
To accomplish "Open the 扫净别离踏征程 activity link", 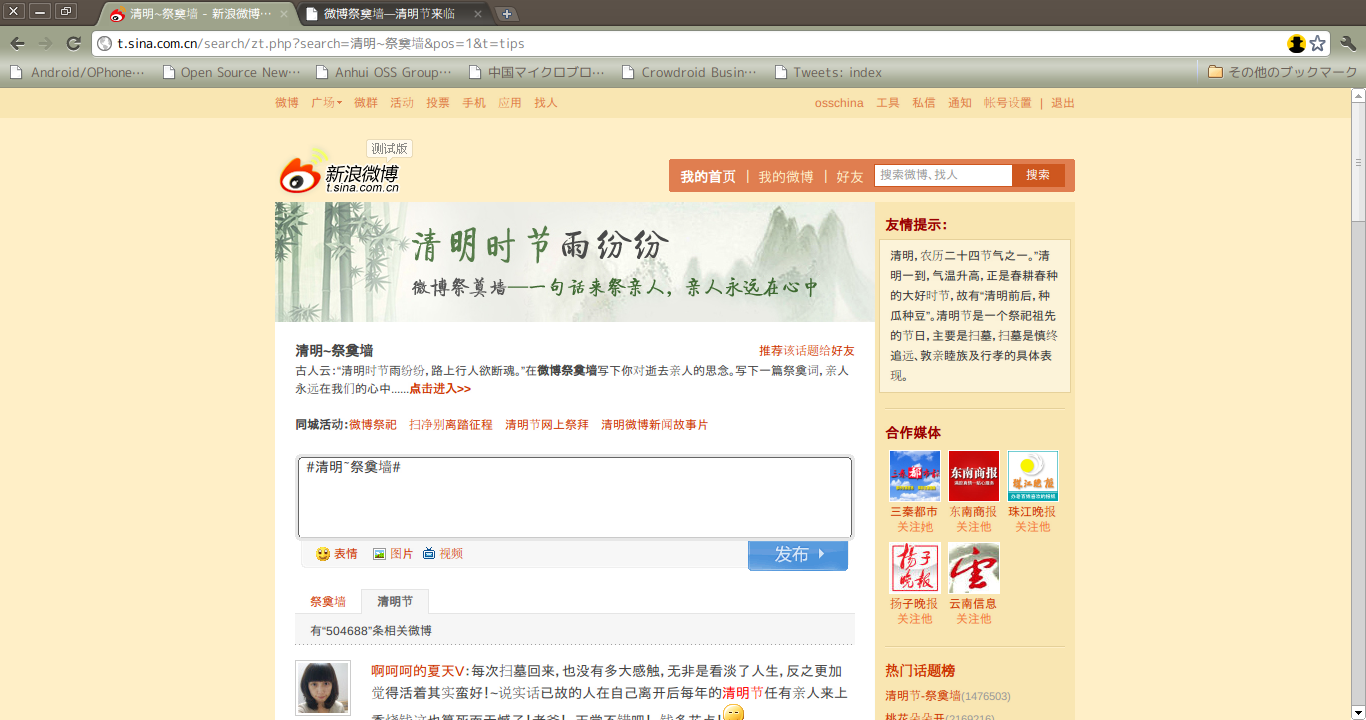I will coord(451,425).
